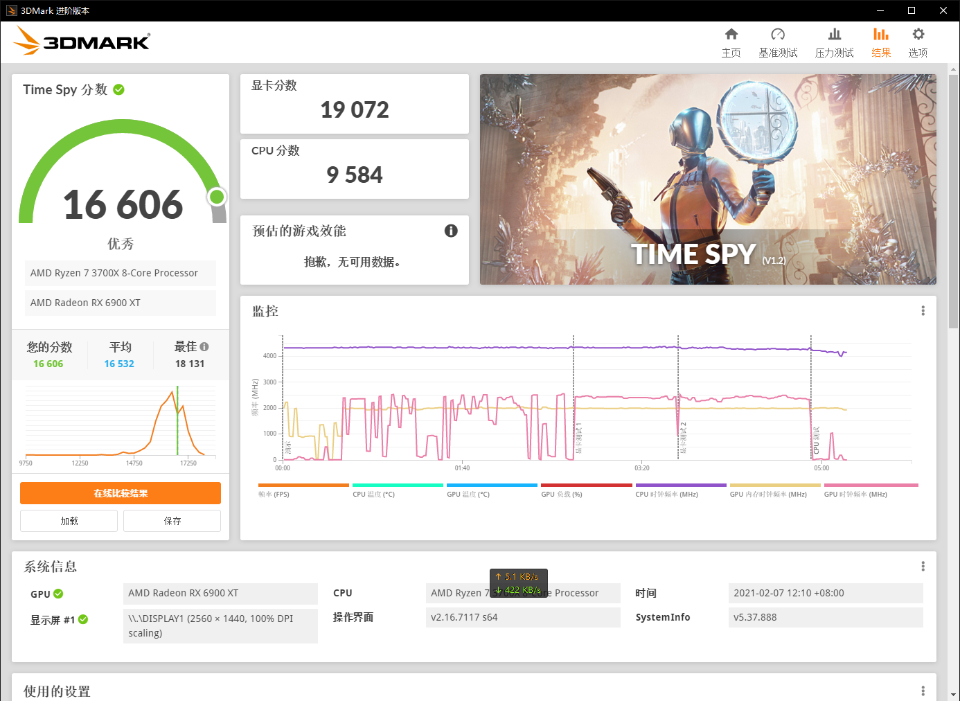Image resolution: width=960 pixels, height=701 pixels.
Task: Click the average score 16 532
Action: 119,364
